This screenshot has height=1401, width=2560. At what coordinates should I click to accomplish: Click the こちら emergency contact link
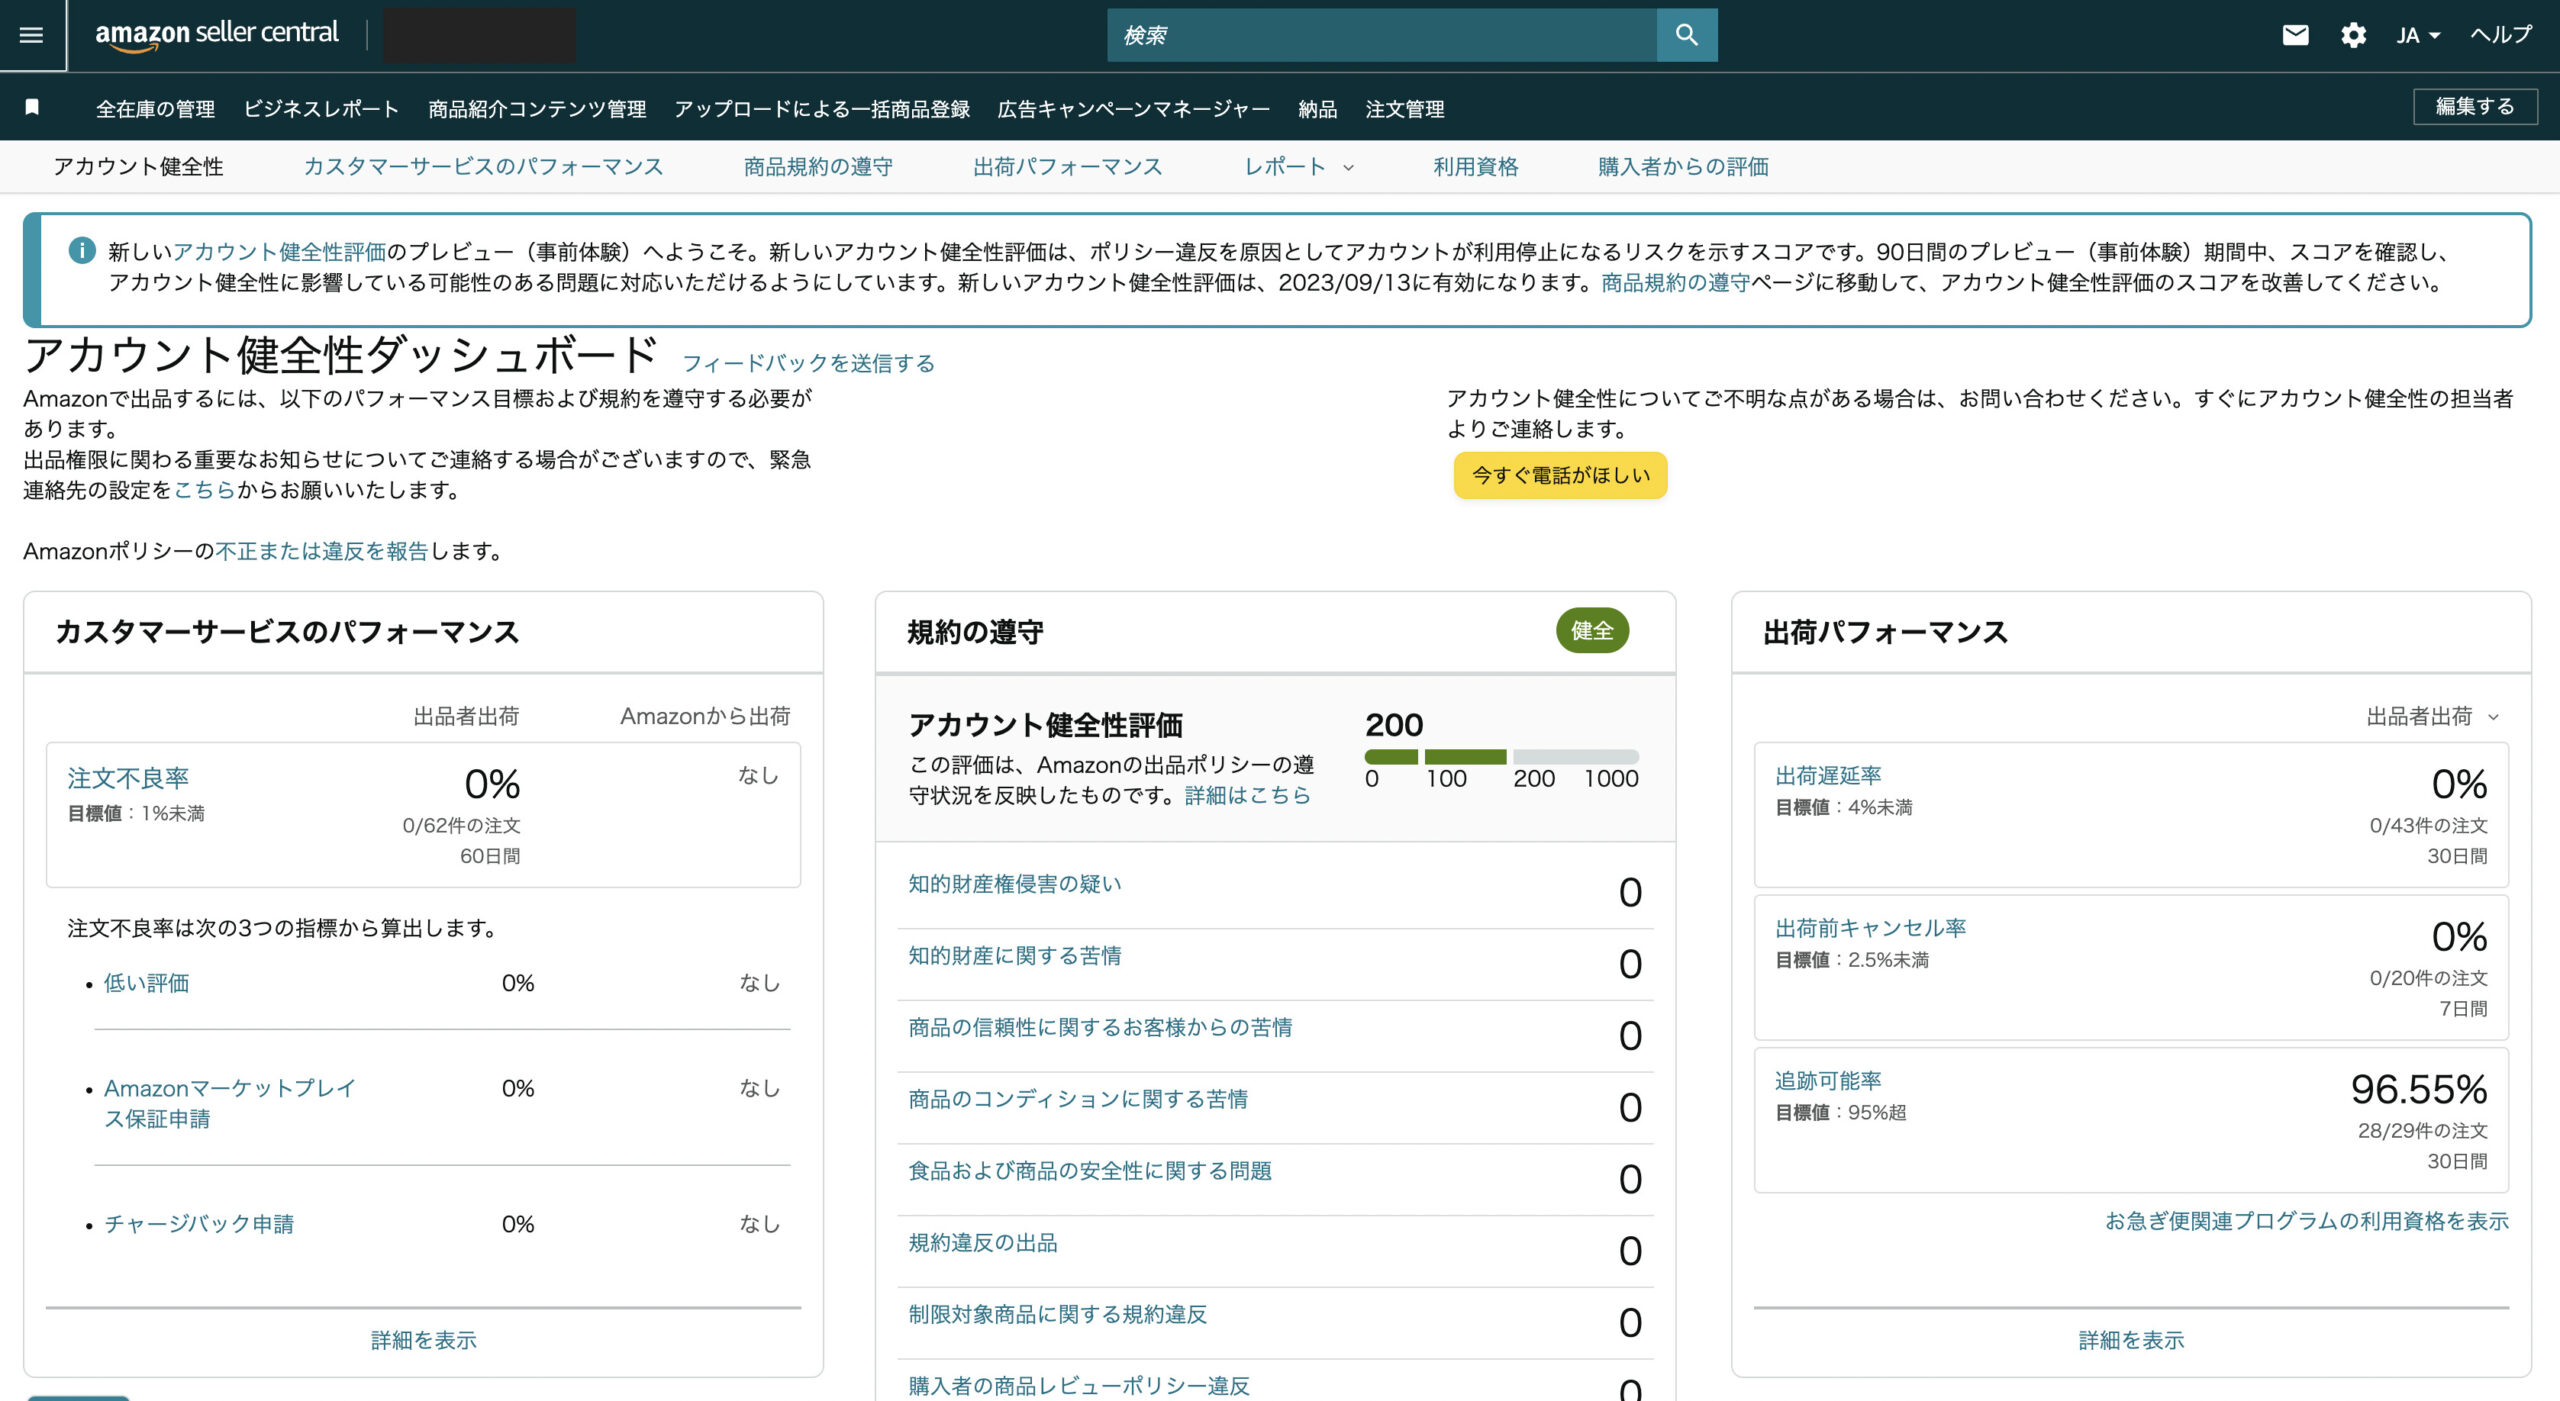(x=205, y=490)
